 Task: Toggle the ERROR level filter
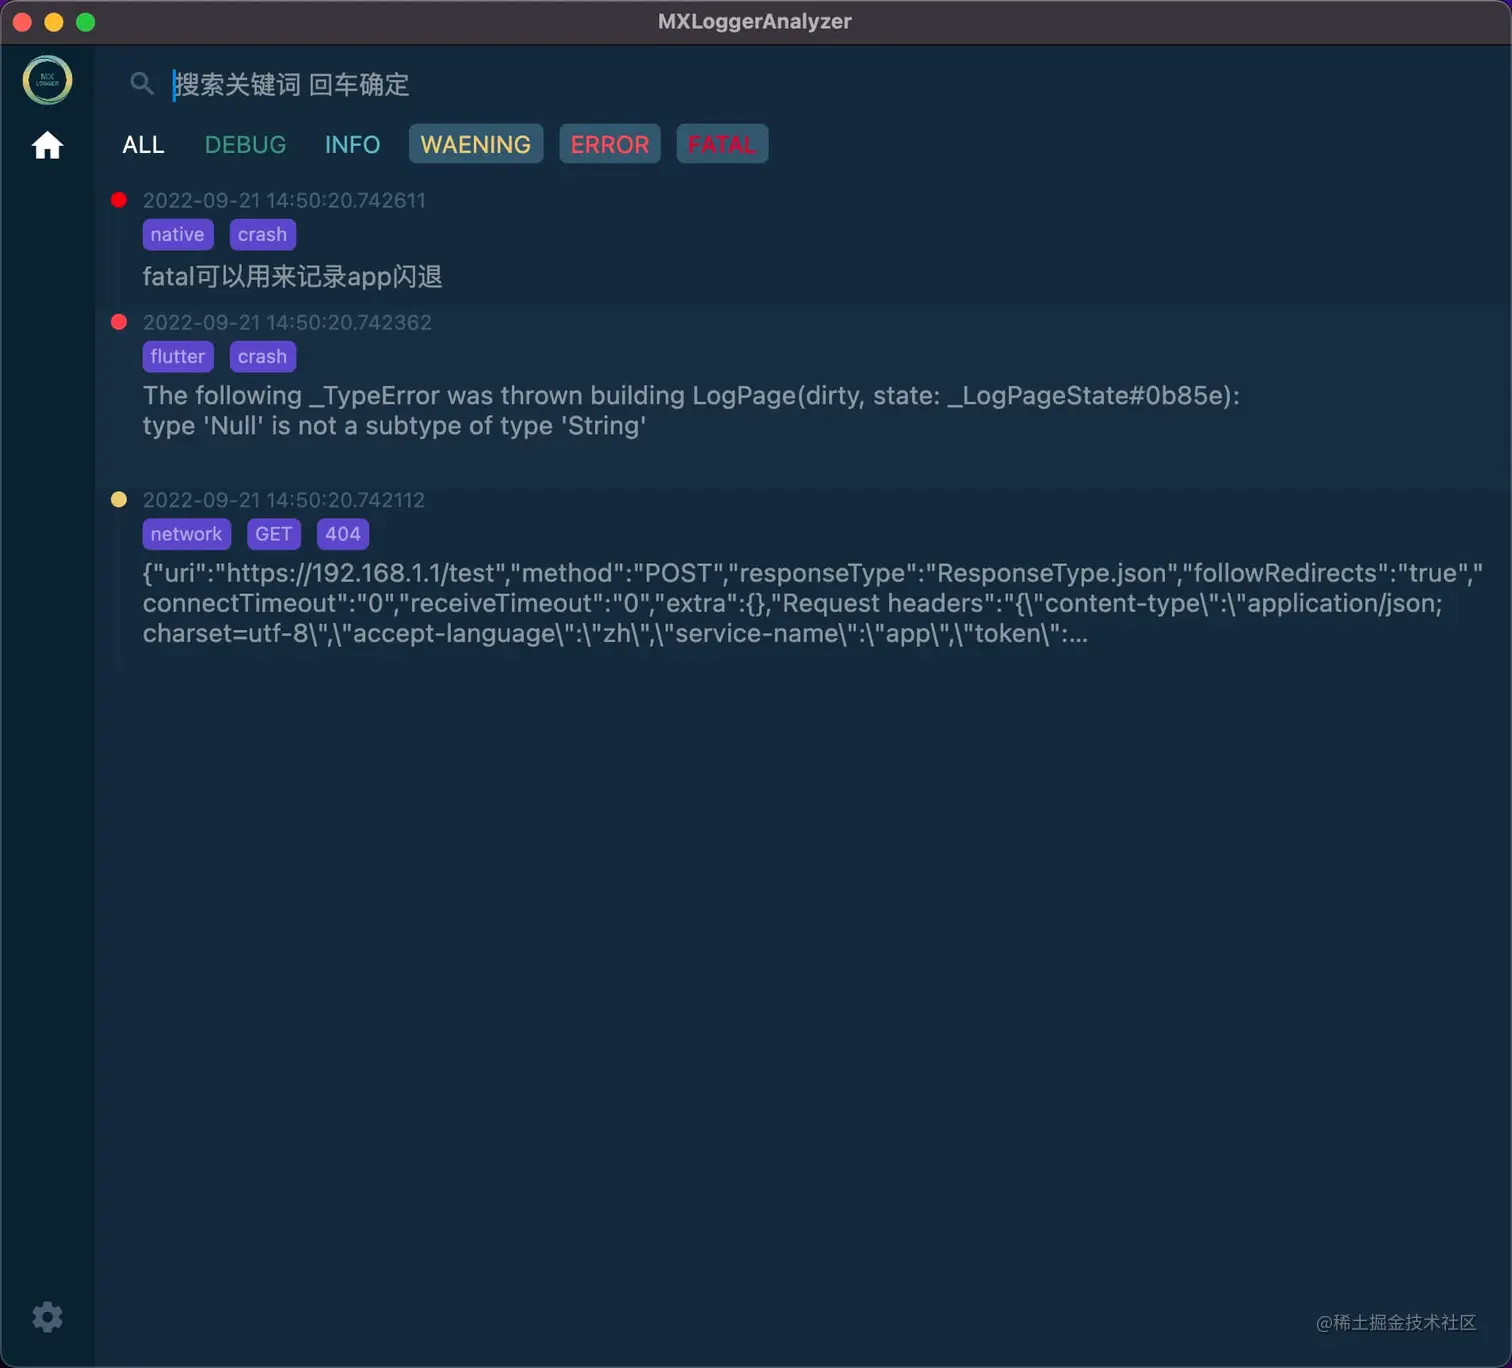610,144
